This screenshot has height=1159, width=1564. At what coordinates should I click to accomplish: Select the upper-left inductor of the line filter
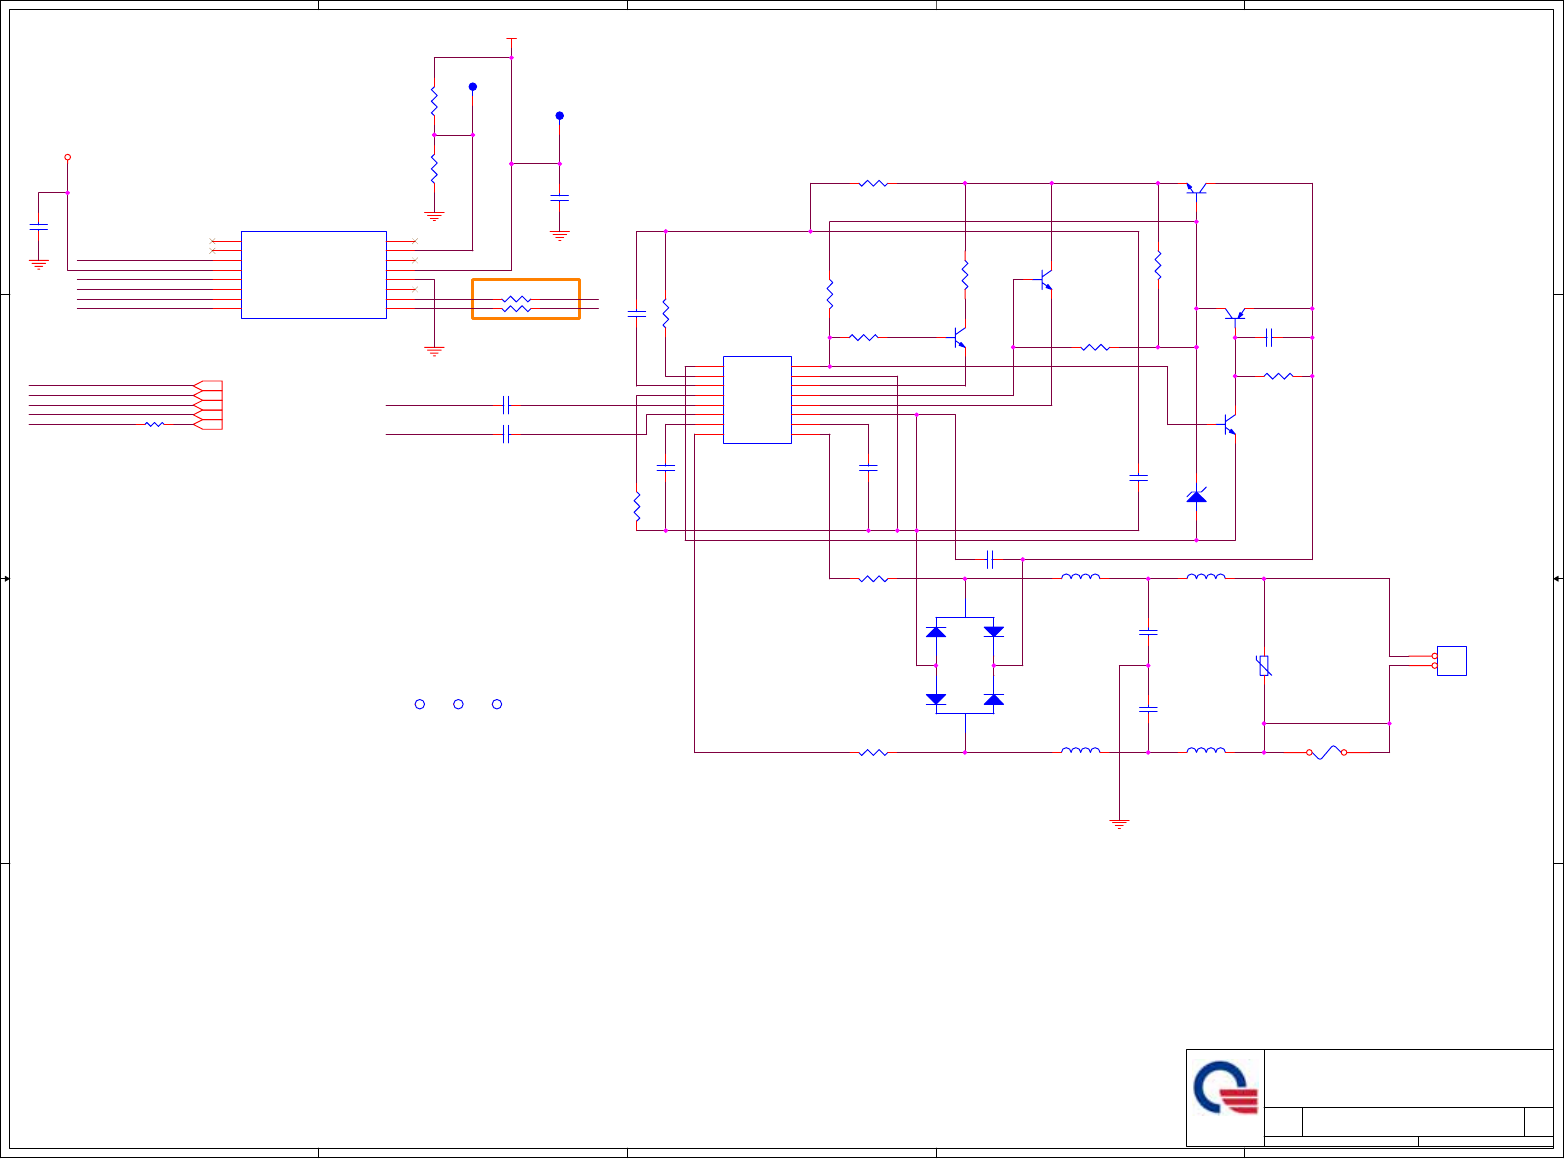click(x=1080, y=577)
